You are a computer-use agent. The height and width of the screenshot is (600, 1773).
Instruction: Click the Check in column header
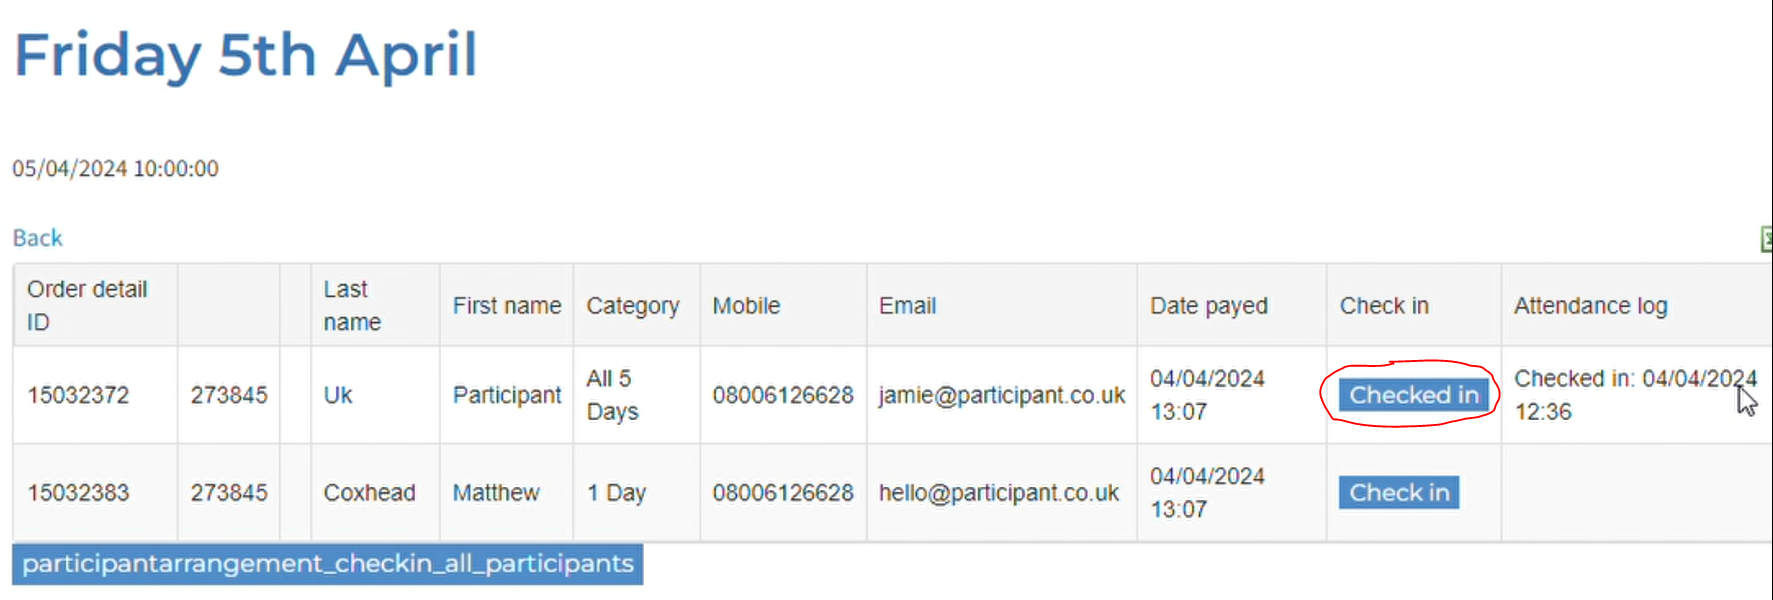tap(1383, 306)
